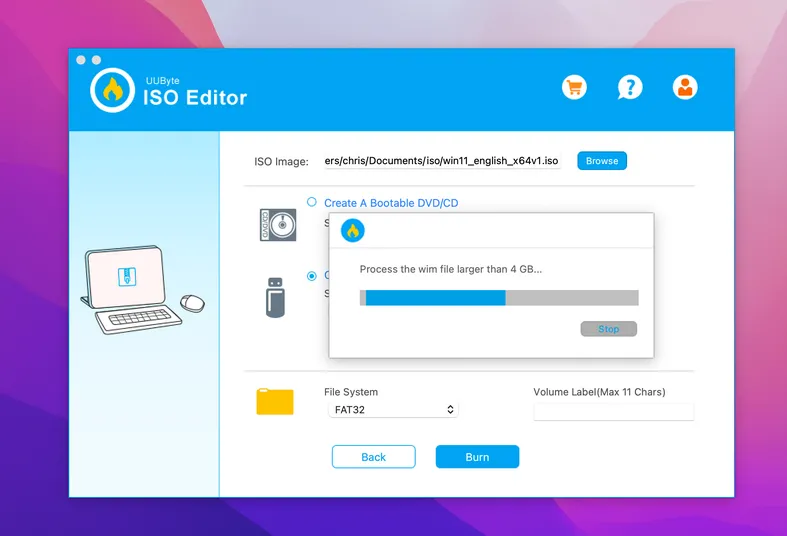Click the Volume Label text field
This screenshot has height=536, width=787.
click(x=613, y=411)
